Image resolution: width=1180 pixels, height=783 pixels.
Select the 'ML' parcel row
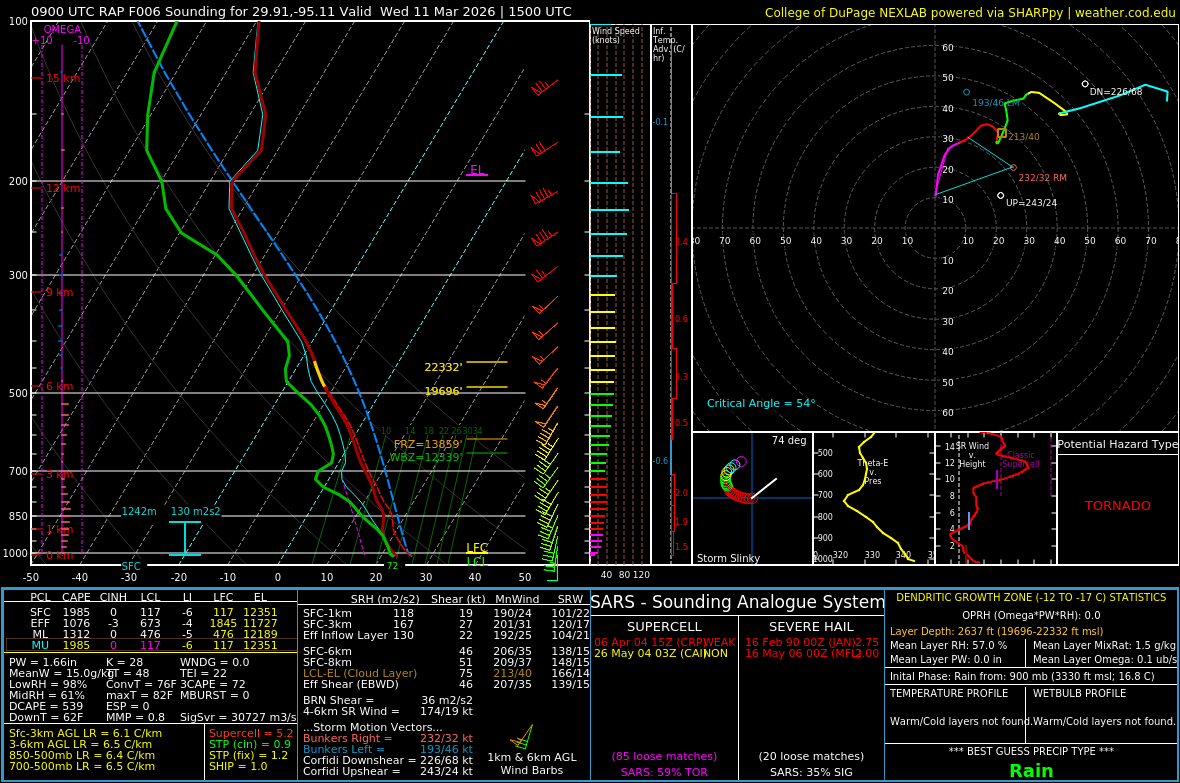[x=151, y=635]
